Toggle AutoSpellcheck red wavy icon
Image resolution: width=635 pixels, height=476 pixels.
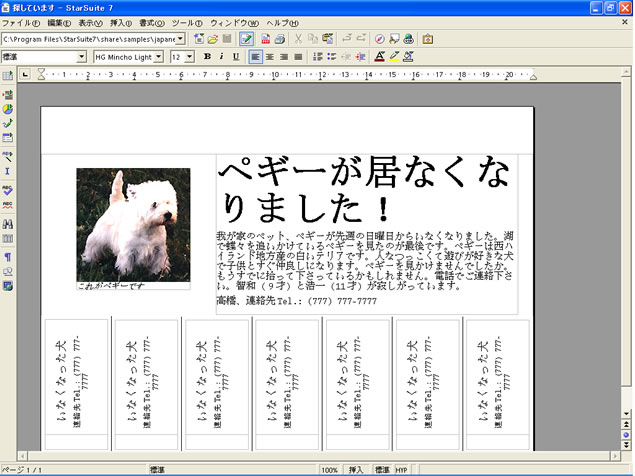pos(8,205)
